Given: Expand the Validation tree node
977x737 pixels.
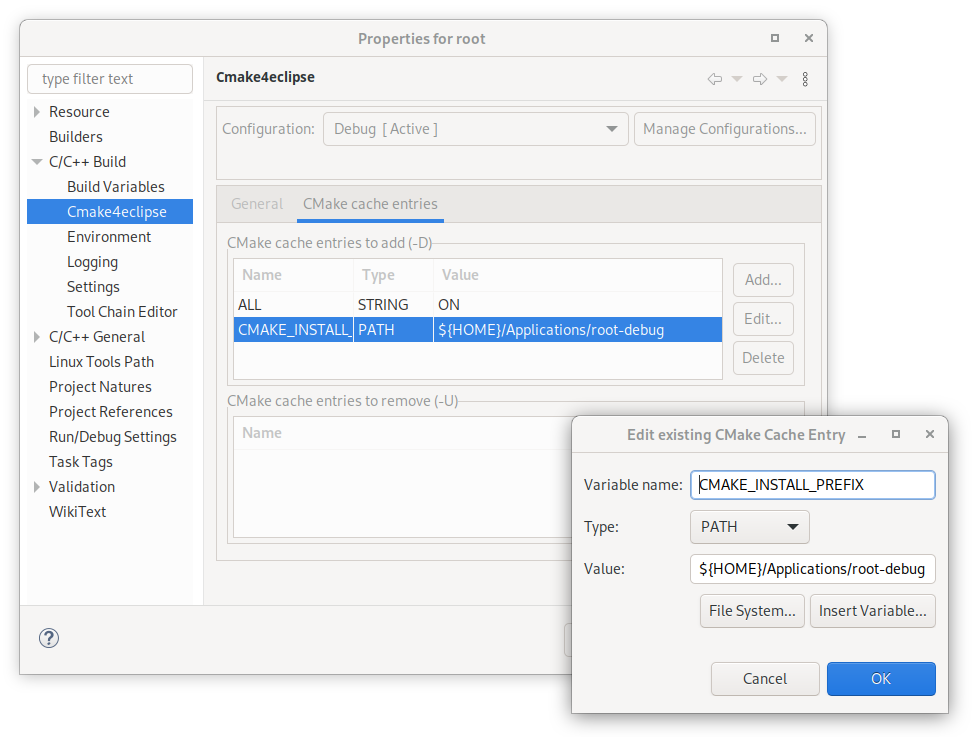Looking at the screenshot, I should [37, 487].
